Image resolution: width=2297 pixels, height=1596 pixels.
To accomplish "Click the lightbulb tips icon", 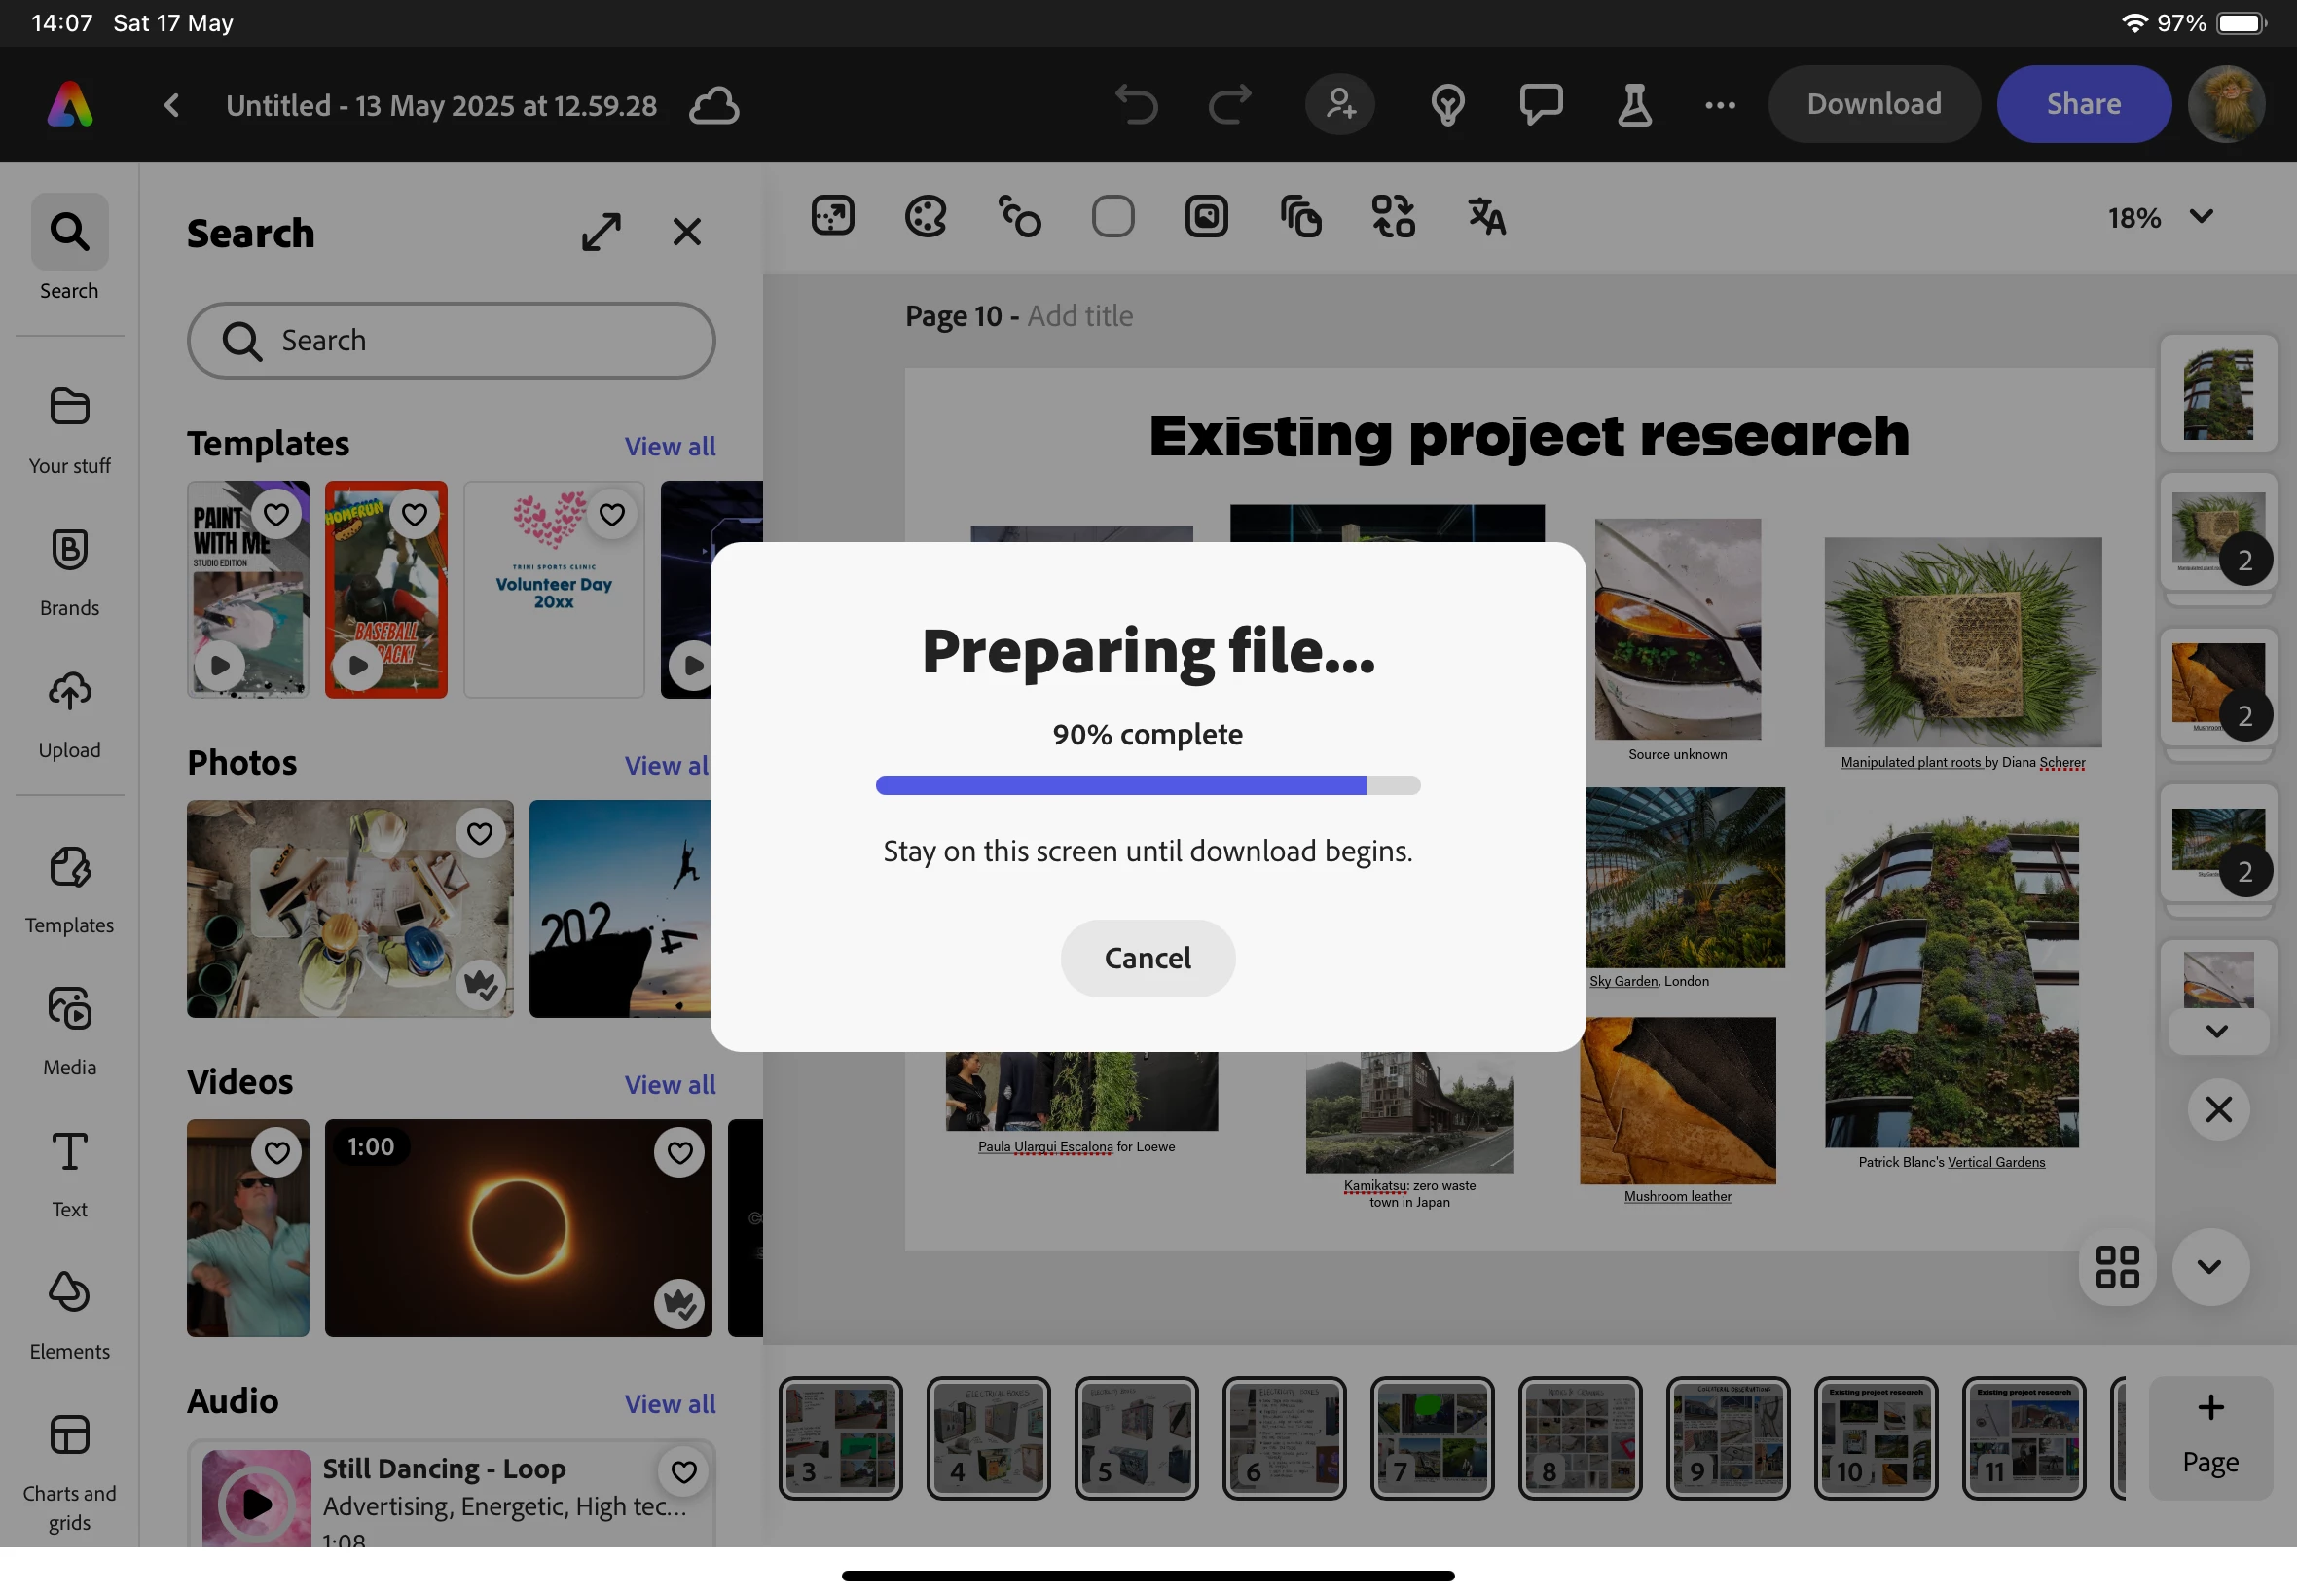I will 1447,104.
